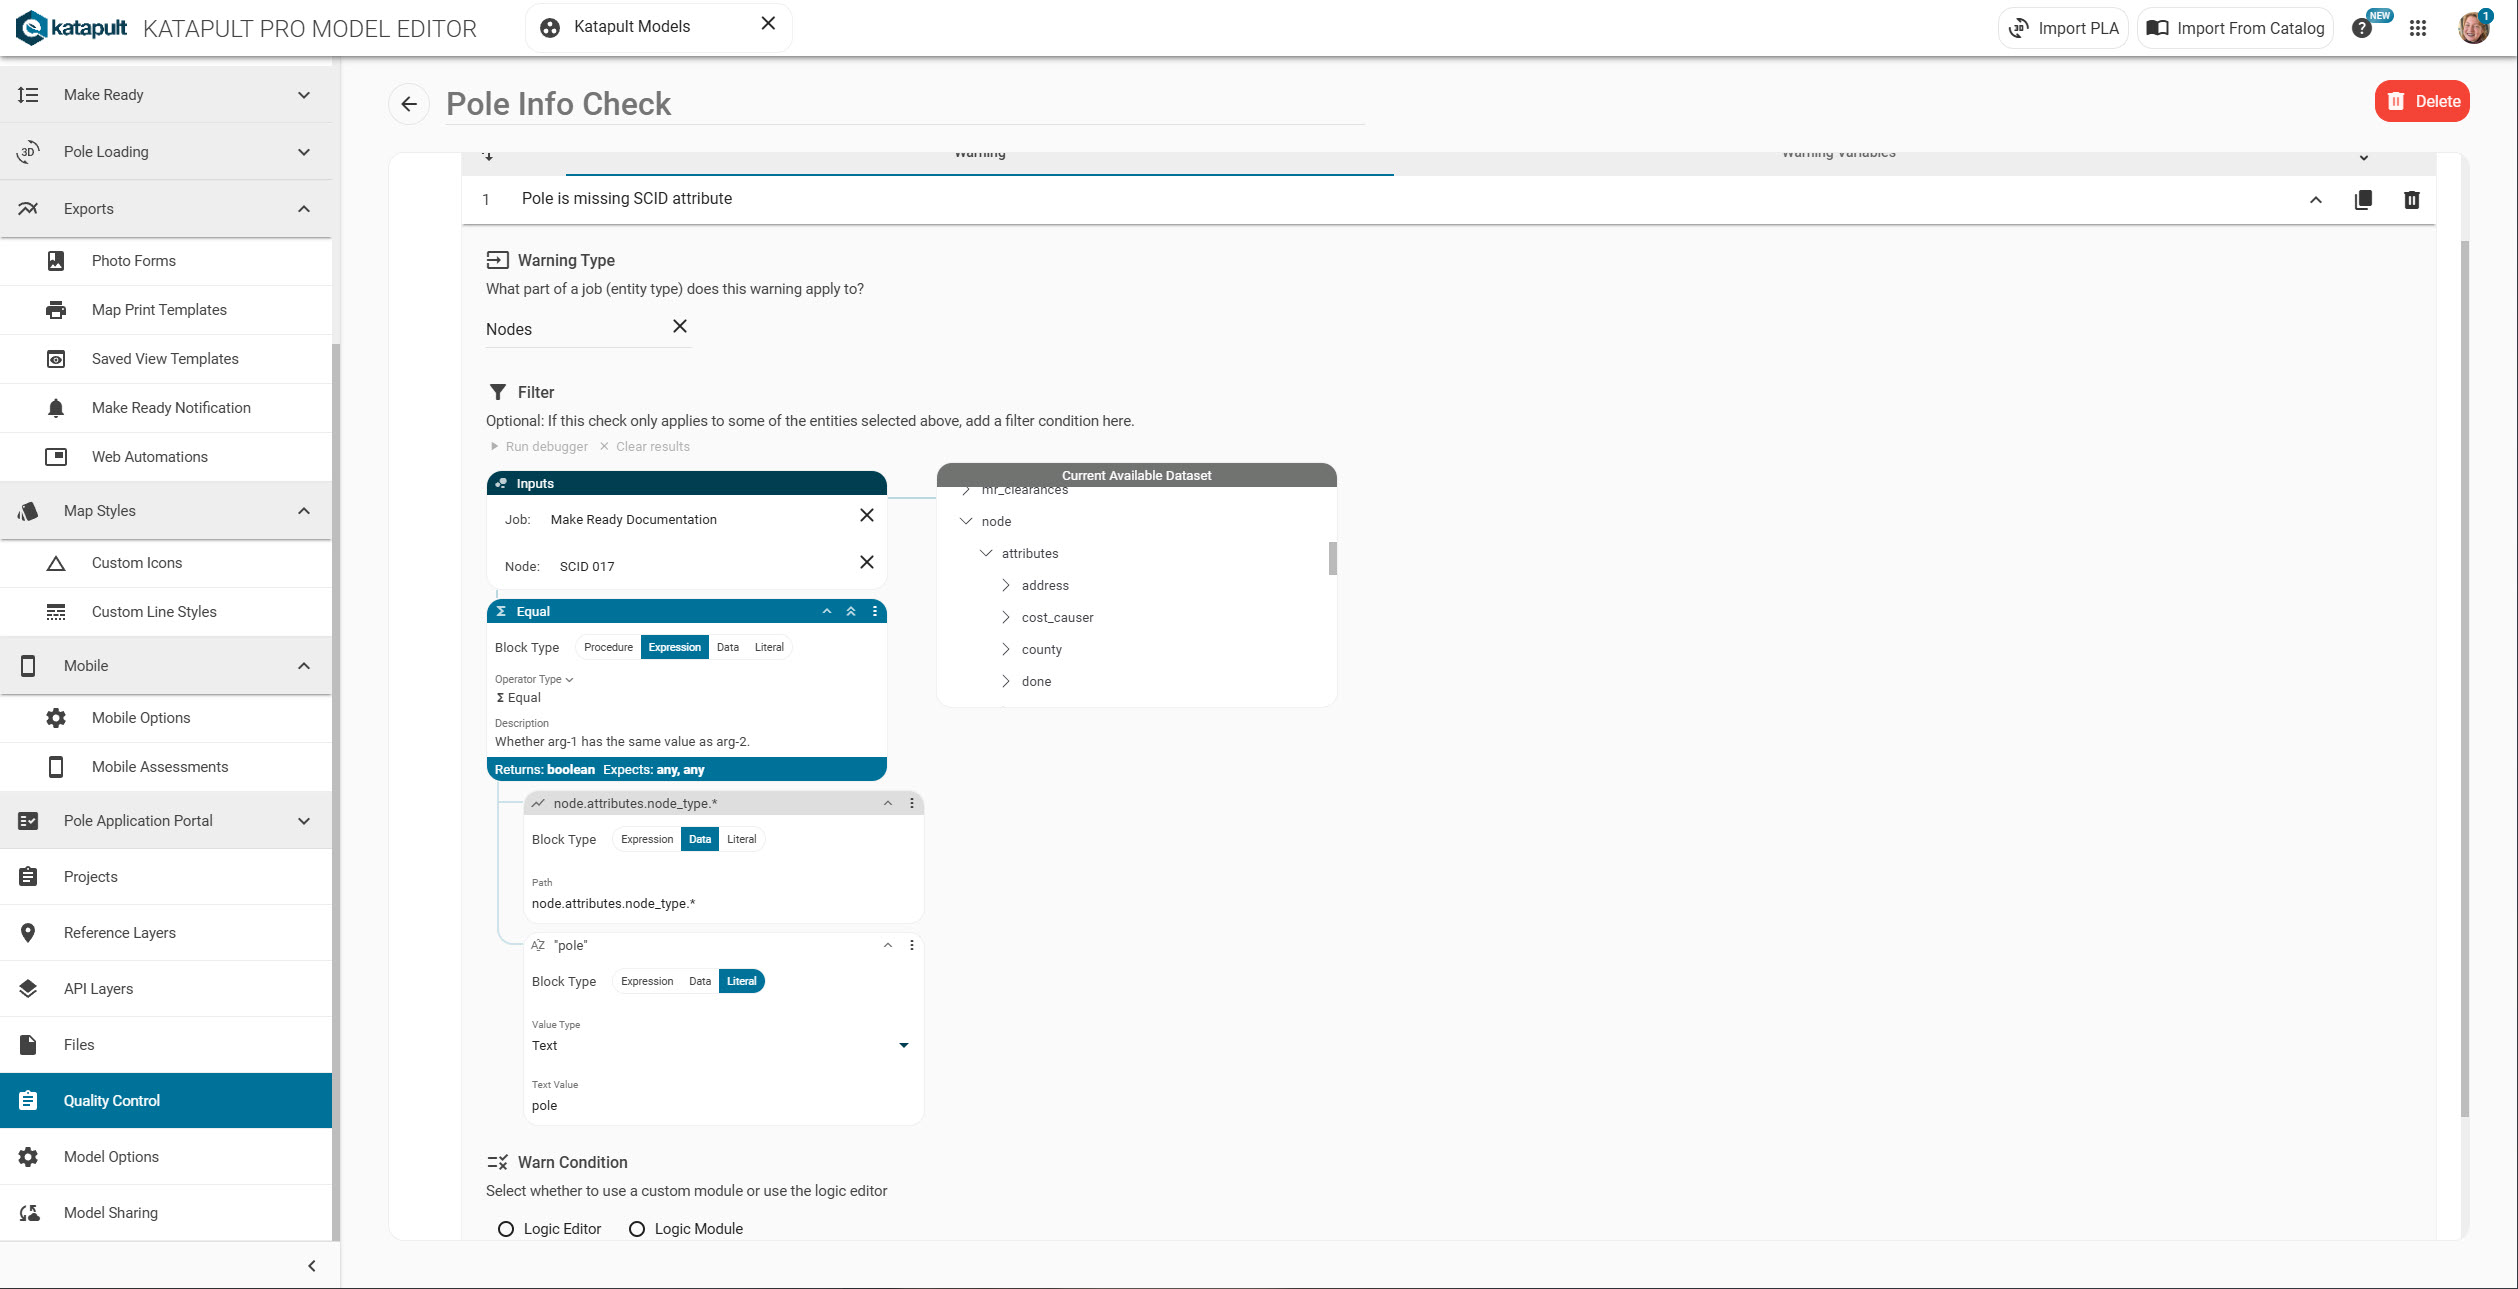This screenshot has height=1289, width=2518.
Task: Click the red Delete button
Action: coord(2421,101)
